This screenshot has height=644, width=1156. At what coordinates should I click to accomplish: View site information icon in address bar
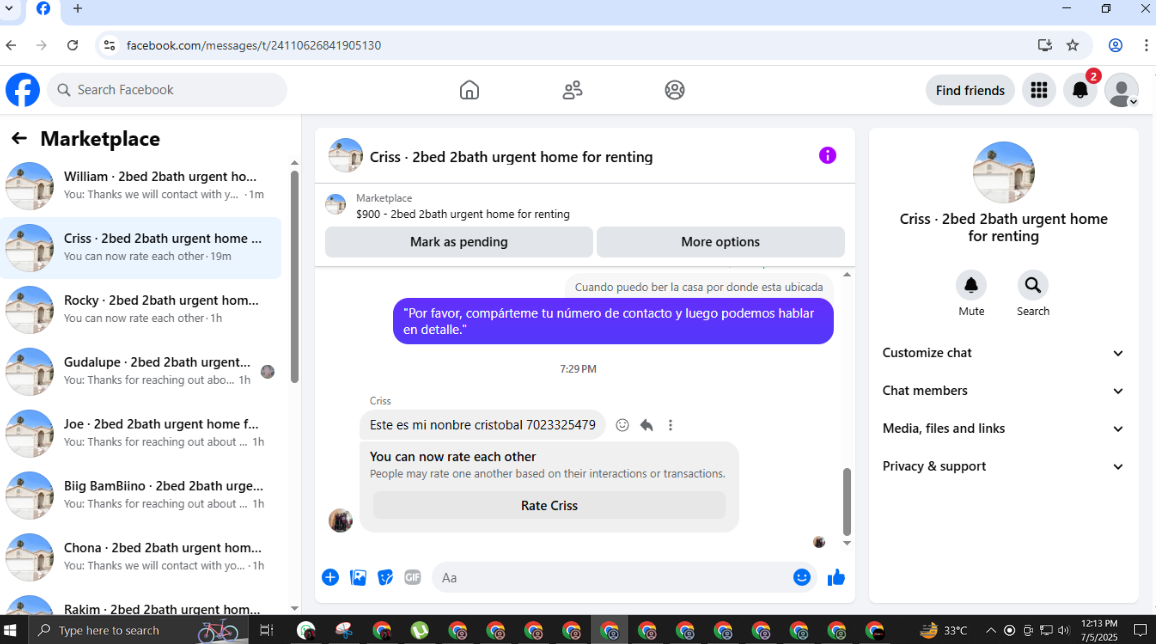pyautogui.click(x=109, y=45)
